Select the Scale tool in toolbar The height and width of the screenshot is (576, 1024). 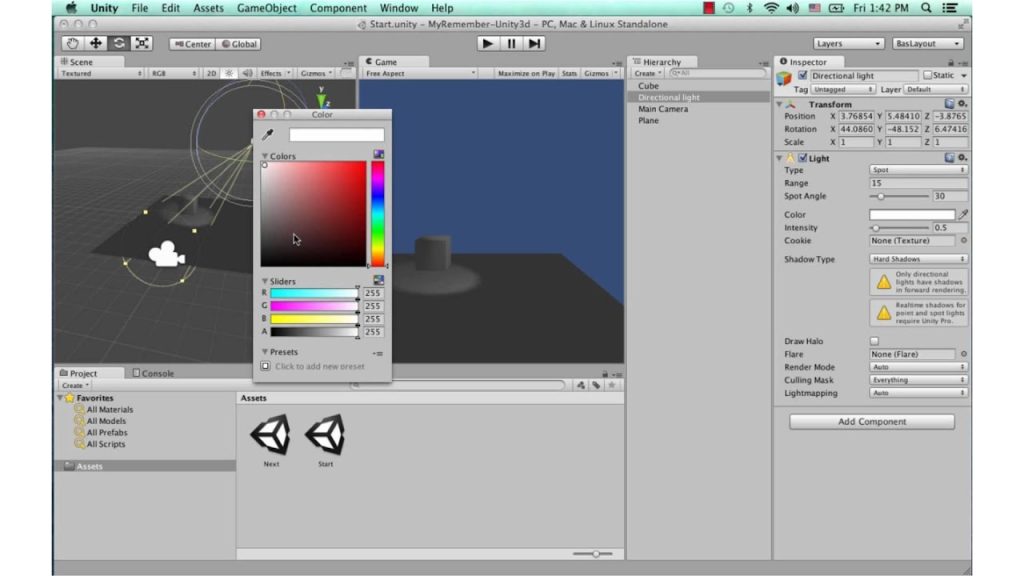tap(142, 43)
